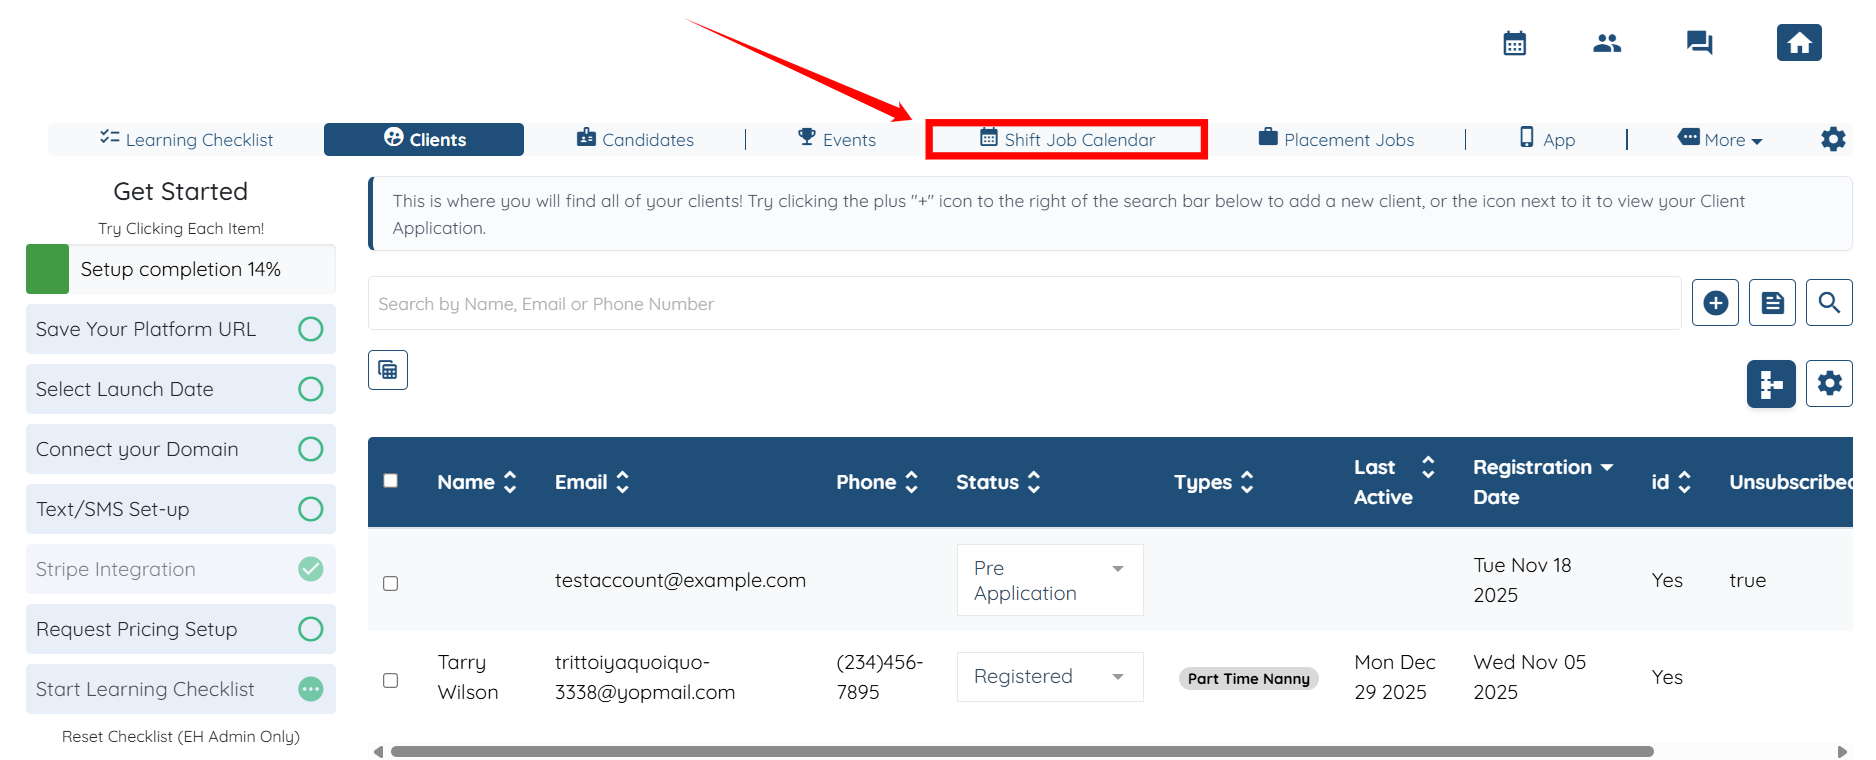Switch to Candidates tab
Screen dimensions: 1876x760
pyautogui.click(x=635, y=139)
